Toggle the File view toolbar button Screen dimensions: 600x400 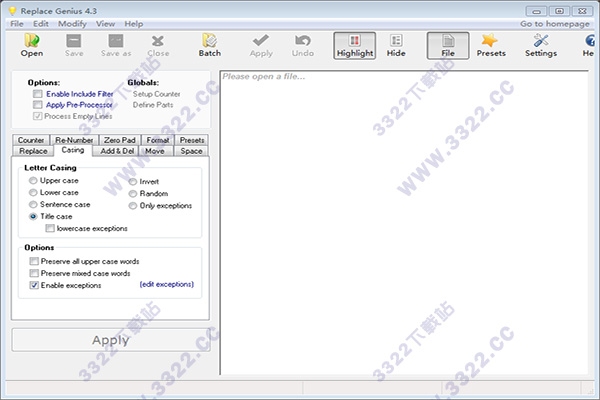(448, 46)
